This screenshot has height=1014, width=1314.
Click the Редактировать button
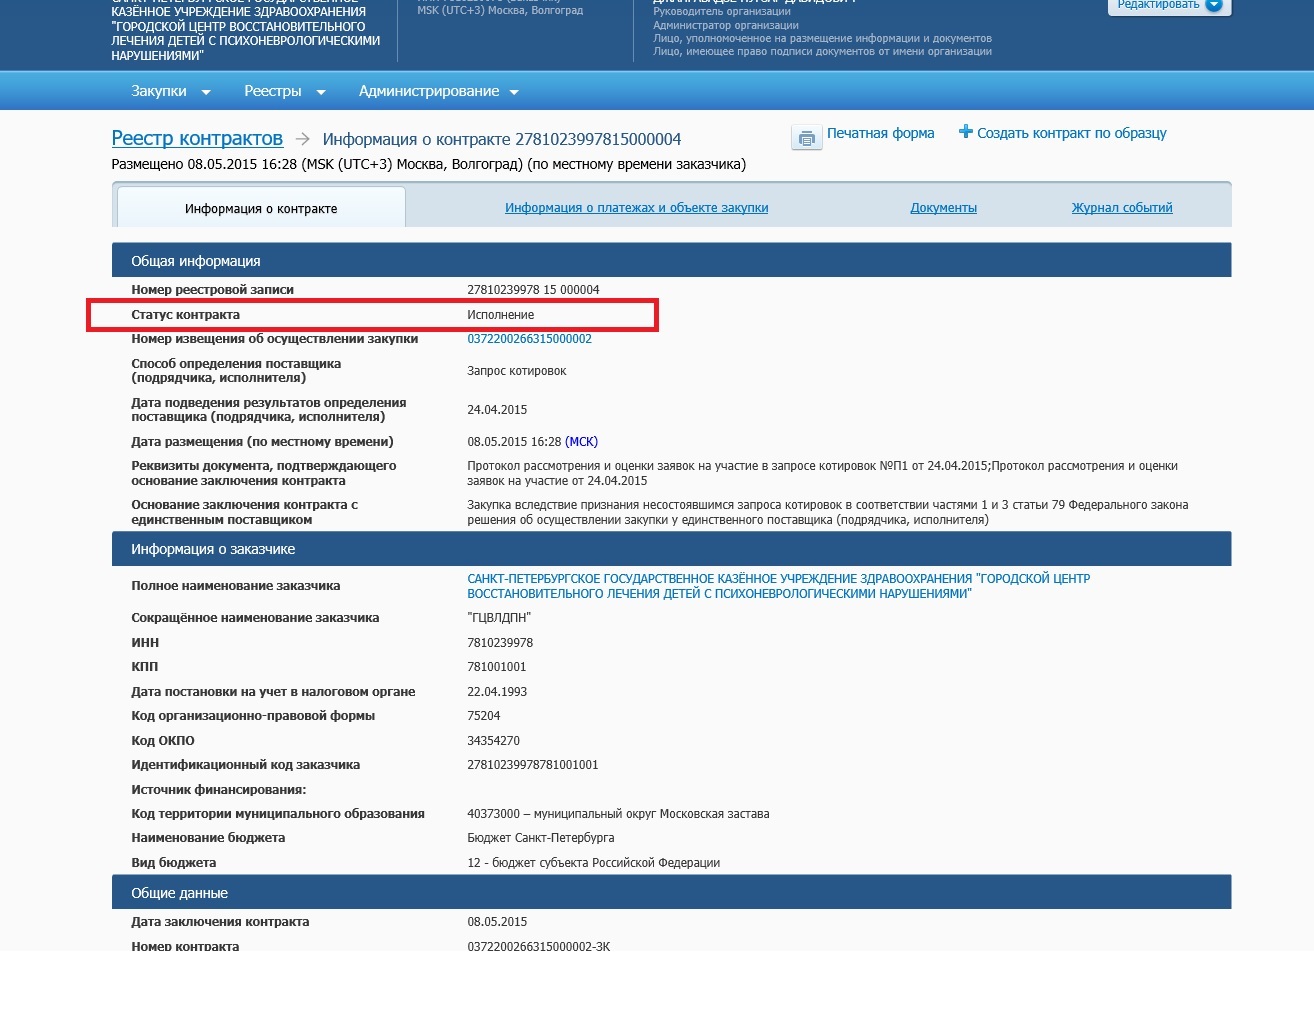point(1169,6)
